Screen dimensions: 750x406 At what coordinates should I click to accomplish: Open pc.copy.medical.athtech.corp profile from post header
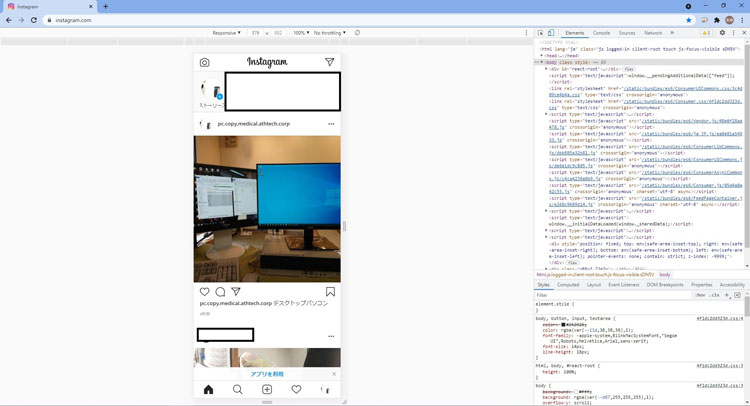click(x=254, y=124)
